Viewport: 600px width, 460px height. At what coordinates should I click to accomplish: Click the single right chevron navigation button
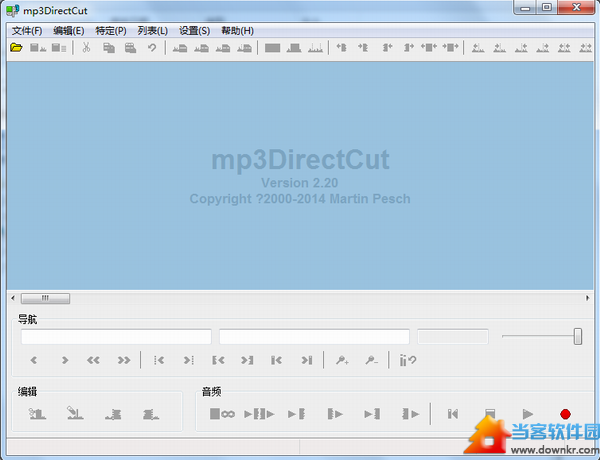tap(65, 360)
